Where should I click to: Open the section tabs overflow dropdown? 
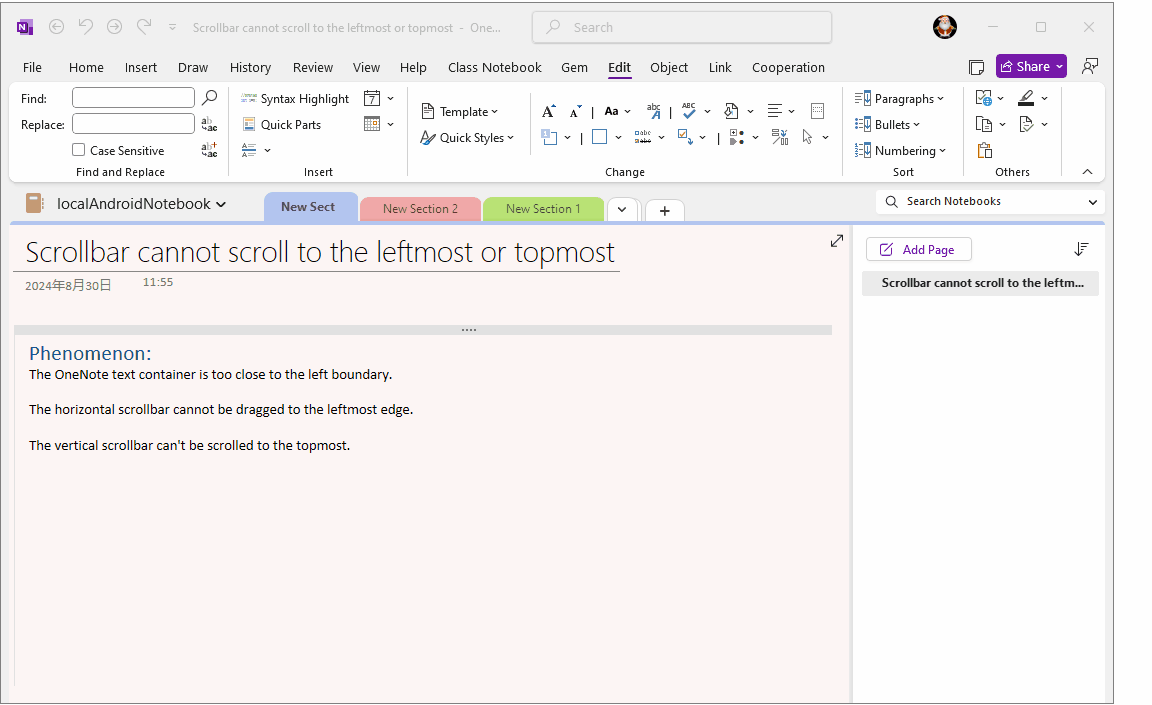tap(622, 209)
